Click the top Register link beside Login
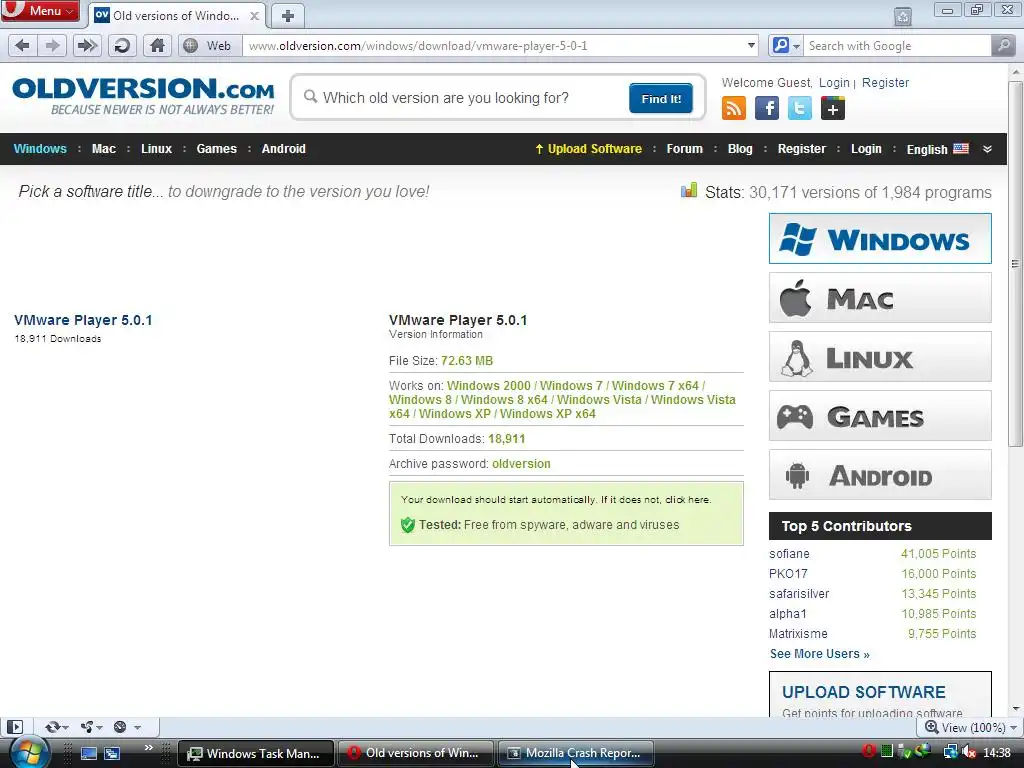The width and height of the screenshot is (1024, 768). (x=885, y=83)
